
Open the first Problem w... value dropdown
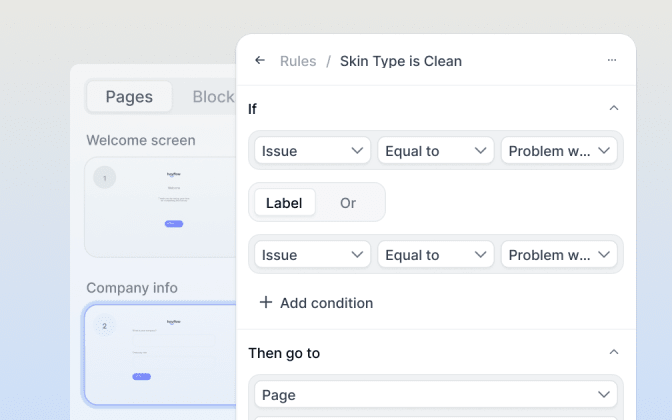[559, 150]
